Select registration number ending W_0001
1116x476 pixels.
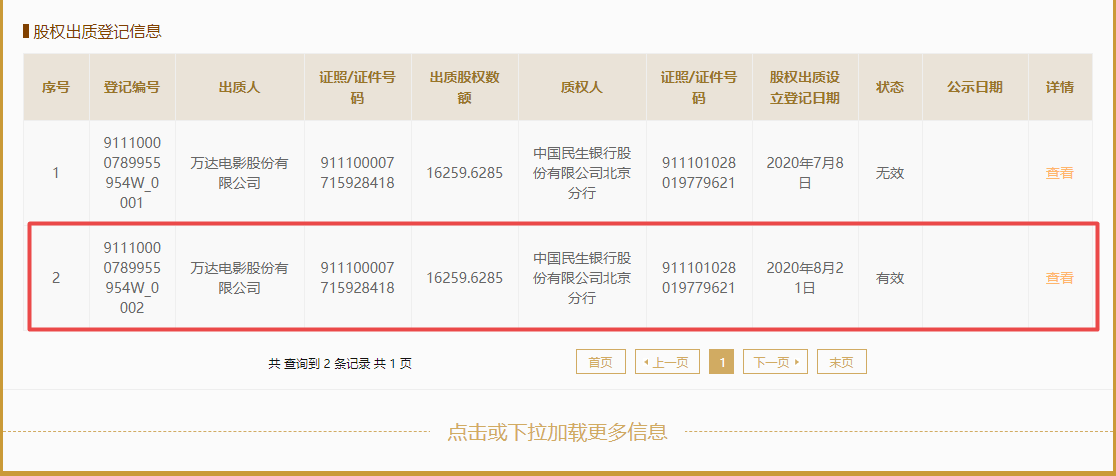point(132,173)
